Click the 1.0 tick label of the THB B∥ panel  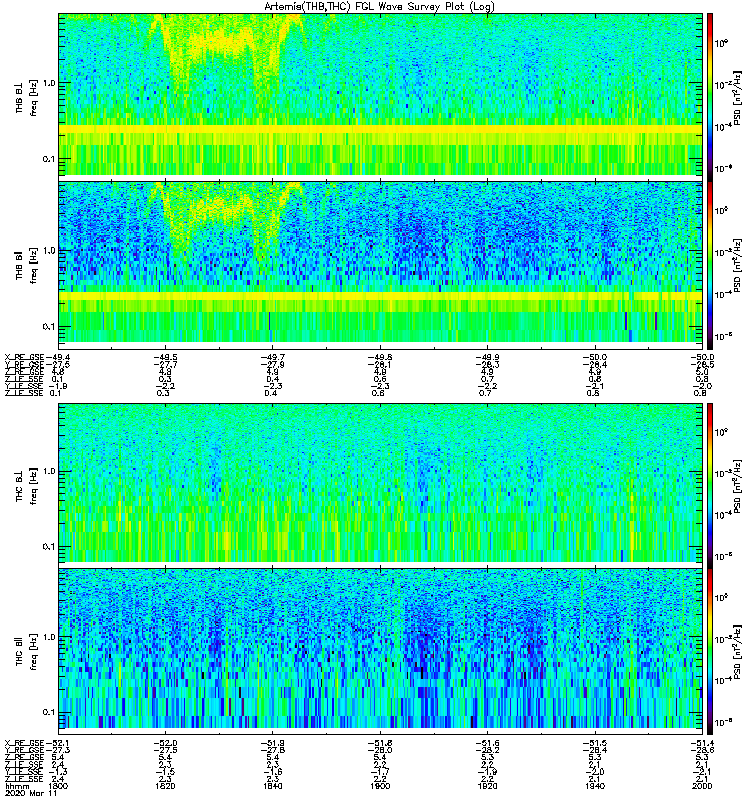coord(49,251)
